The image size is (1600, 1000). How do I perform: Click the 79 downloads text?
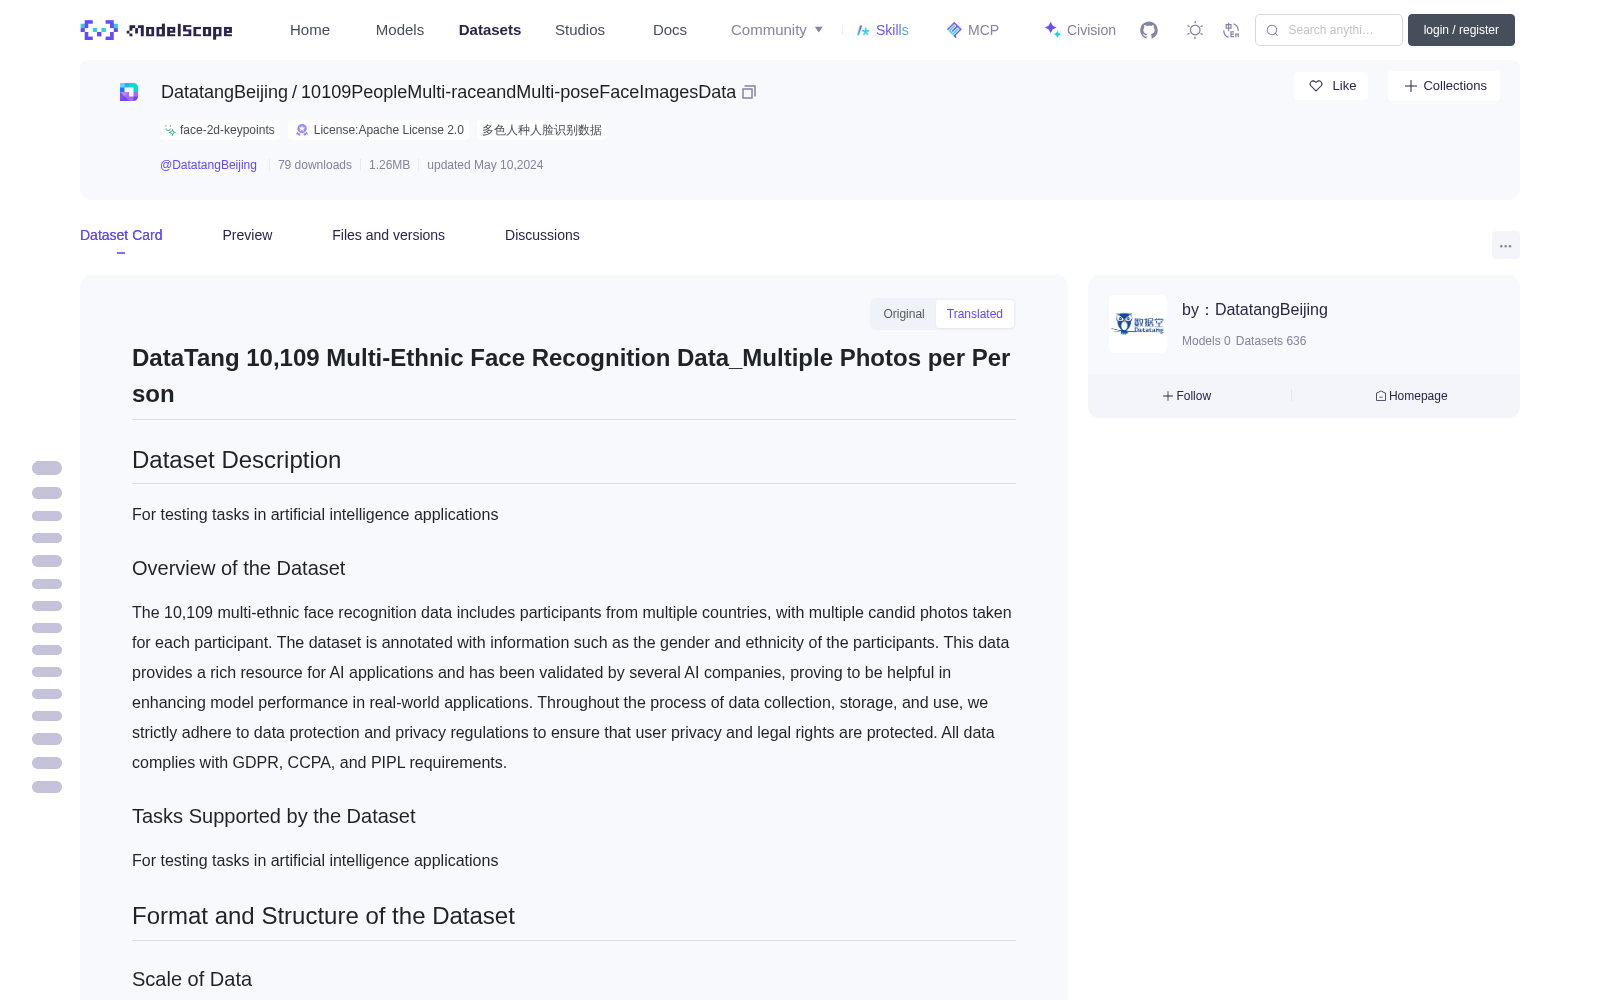pyautogui.click(x=315, y=165)
